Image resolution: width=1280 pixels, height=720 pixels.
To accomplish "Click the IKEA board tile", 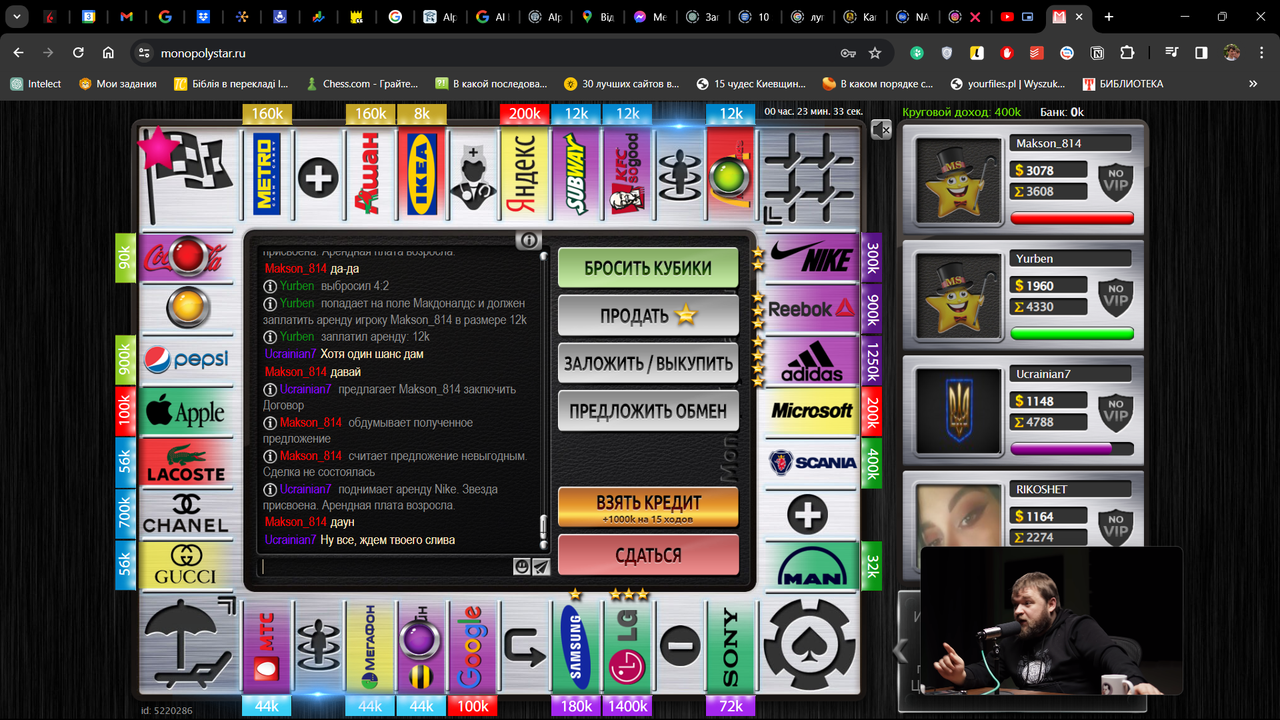I will click(x=421, y=177).
